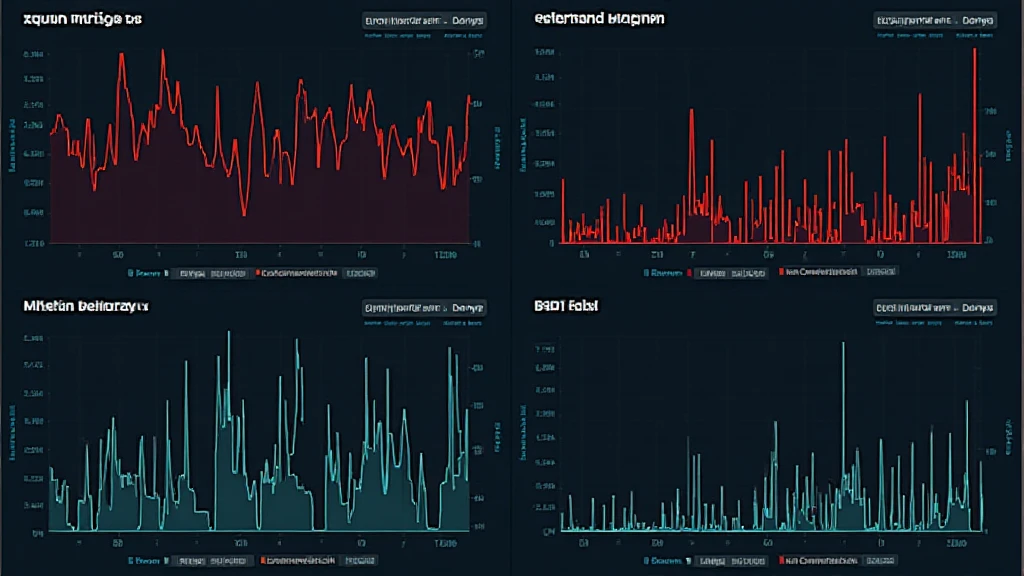1024x576 pixels.
Task: Click tallest red spike in top-right chart
Action: point(974,50)
